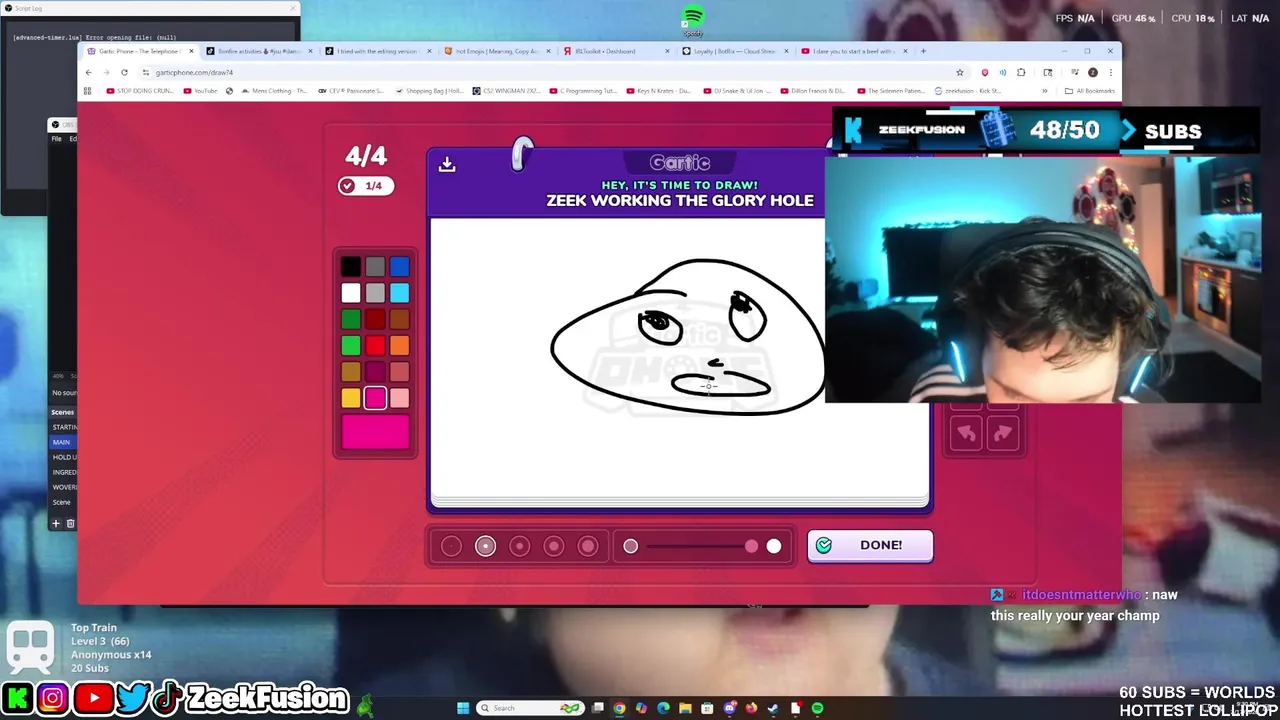Screen dimensions: 1280x720
Task: Select the light pink color swatch
Action: 399,398
